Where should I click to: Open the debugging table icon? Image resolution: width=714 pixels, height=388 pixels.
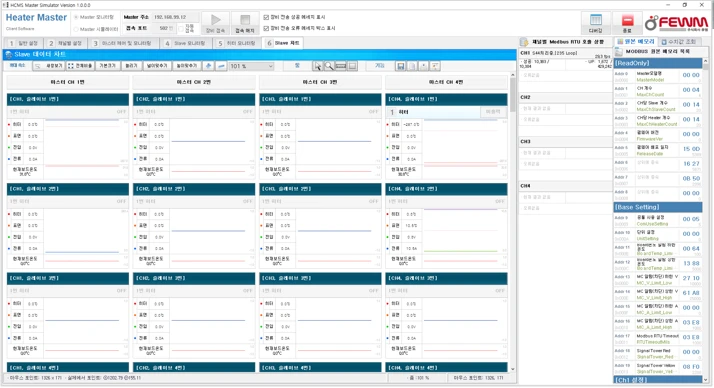(596, 20)
